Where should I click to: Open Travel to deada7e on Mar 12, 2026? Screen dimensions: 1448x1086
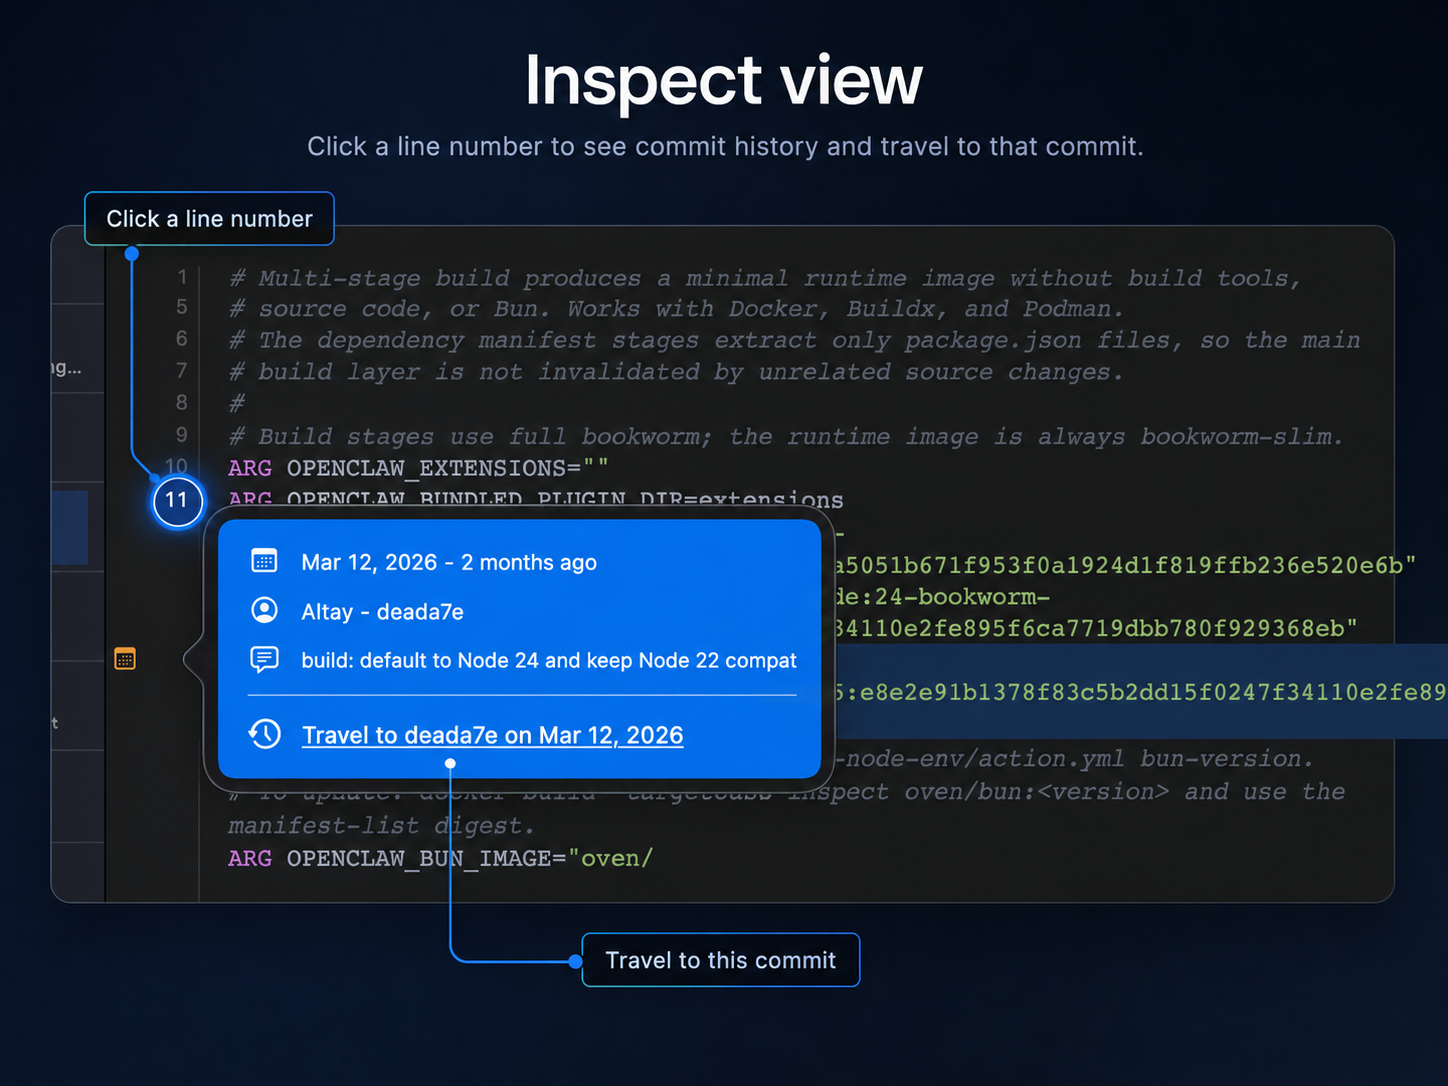tap(493, 735)
